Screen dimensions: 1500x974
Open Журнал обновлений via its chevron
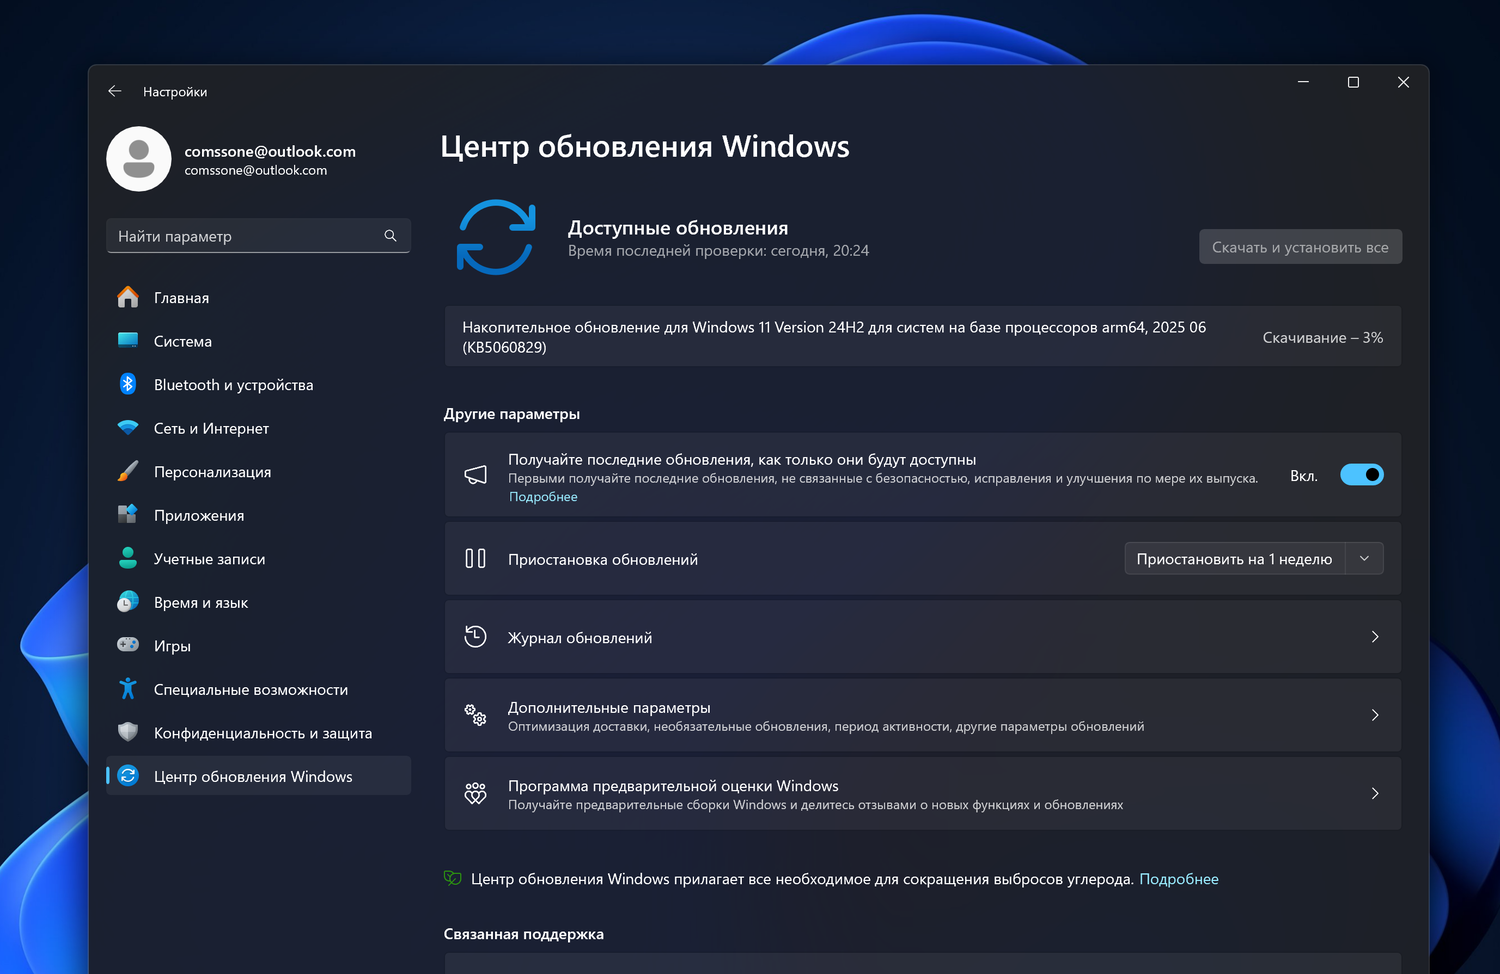click(x=1375, y=637)
